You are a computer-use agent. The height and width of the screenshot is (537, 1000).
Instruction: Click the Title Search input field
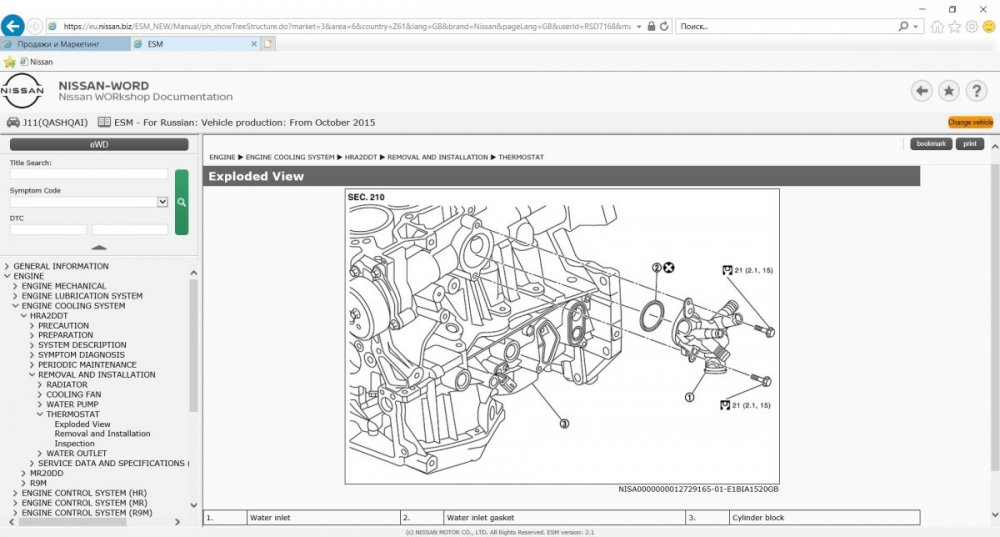tap(89, 174)
